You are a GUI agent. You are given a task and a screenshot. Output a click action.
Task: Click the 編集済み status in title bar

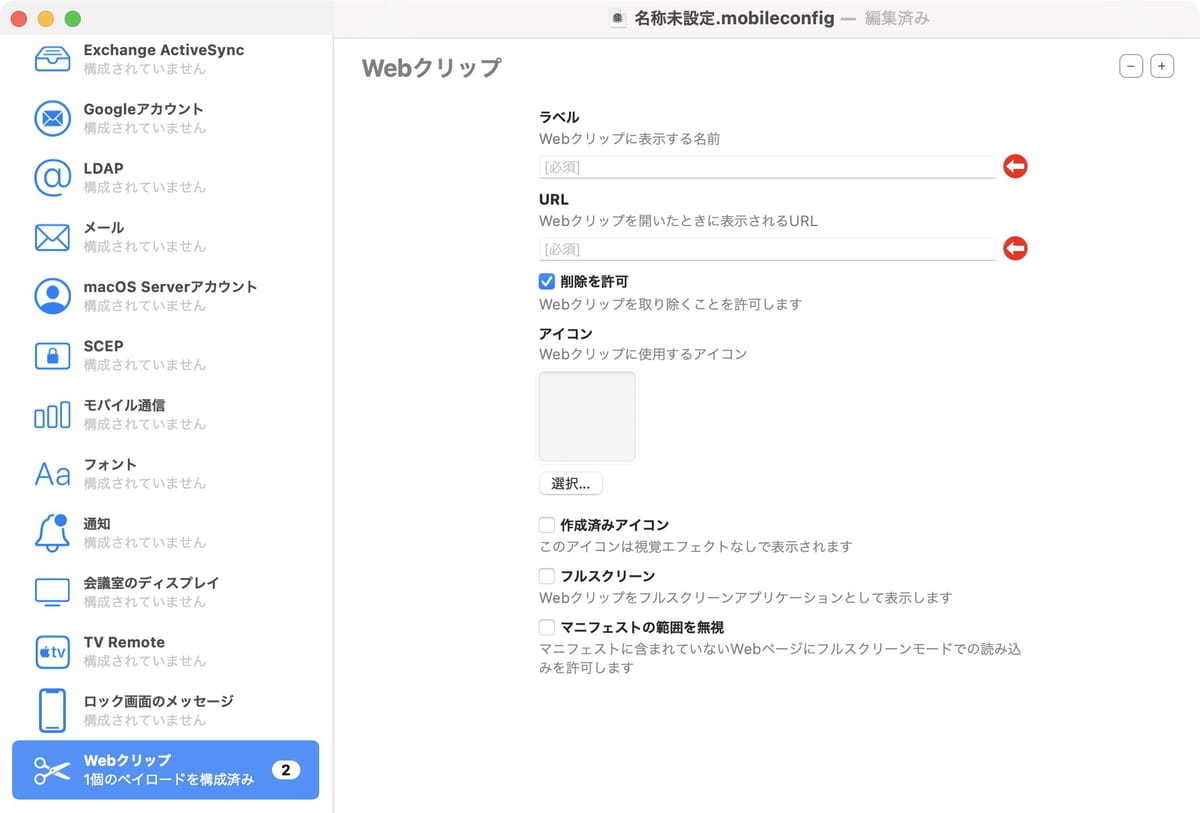(x=897, y=19)
